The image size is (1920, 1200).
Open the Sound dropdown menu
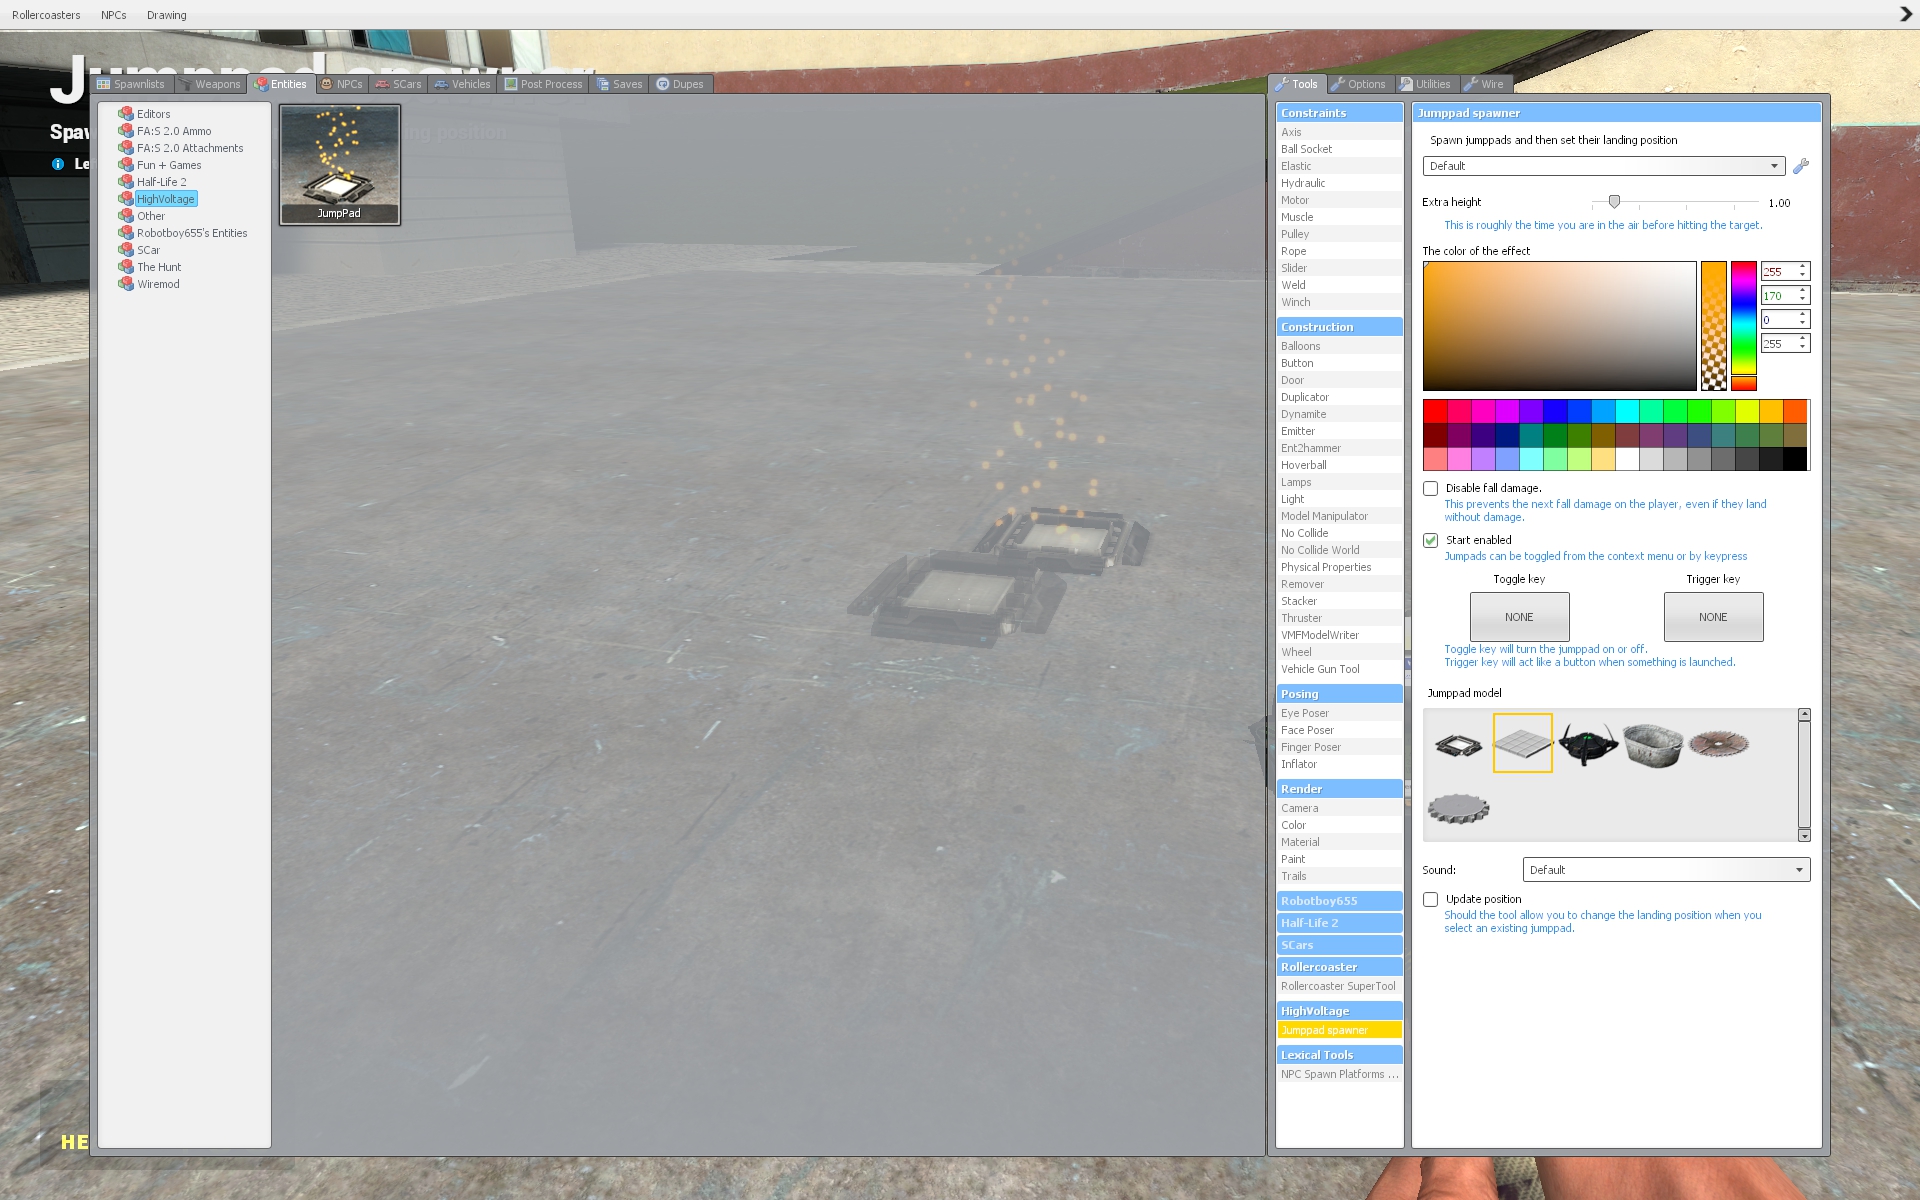tap(1666, 870)
